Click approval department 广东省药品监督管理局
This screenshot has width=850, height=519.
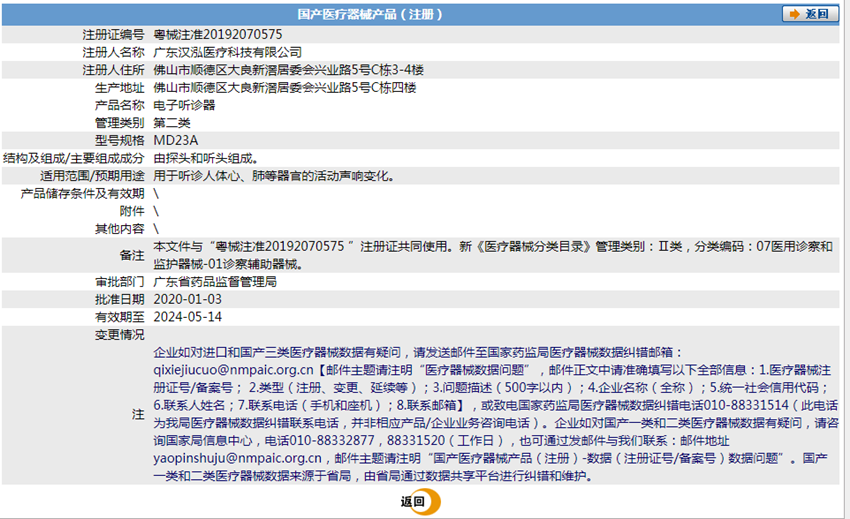[x=215, y=281]
